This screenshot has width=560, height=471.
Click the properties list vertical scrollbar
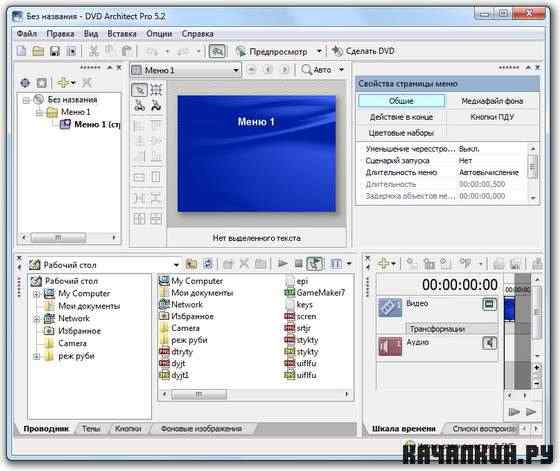tap(532, 173)
